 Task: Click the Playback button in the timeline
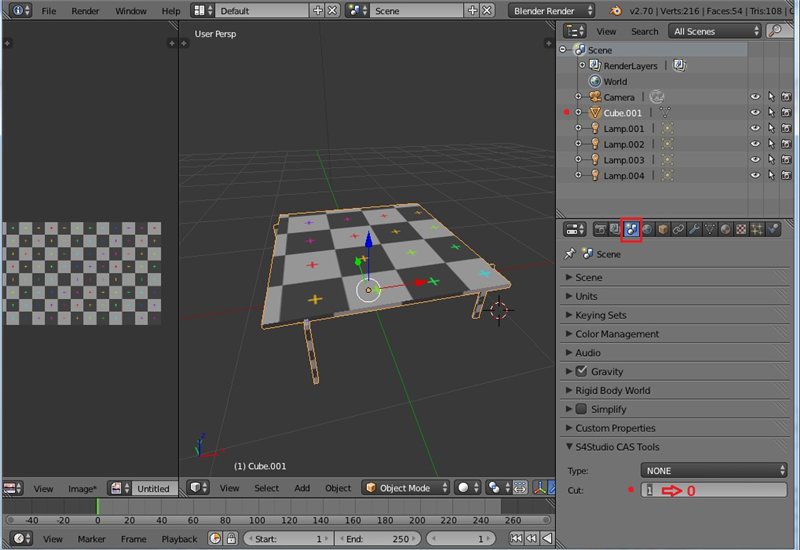(179, 539)
